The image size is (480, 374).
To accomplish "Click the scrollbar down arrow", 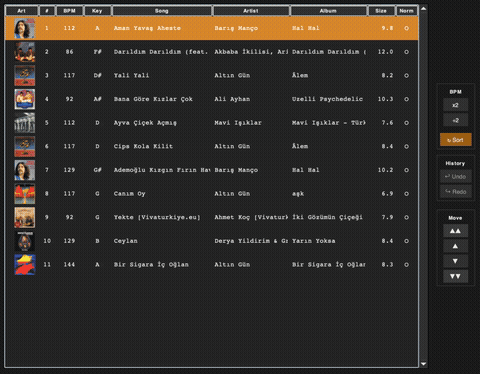I will pyautogui.click(x=423, y=364).
